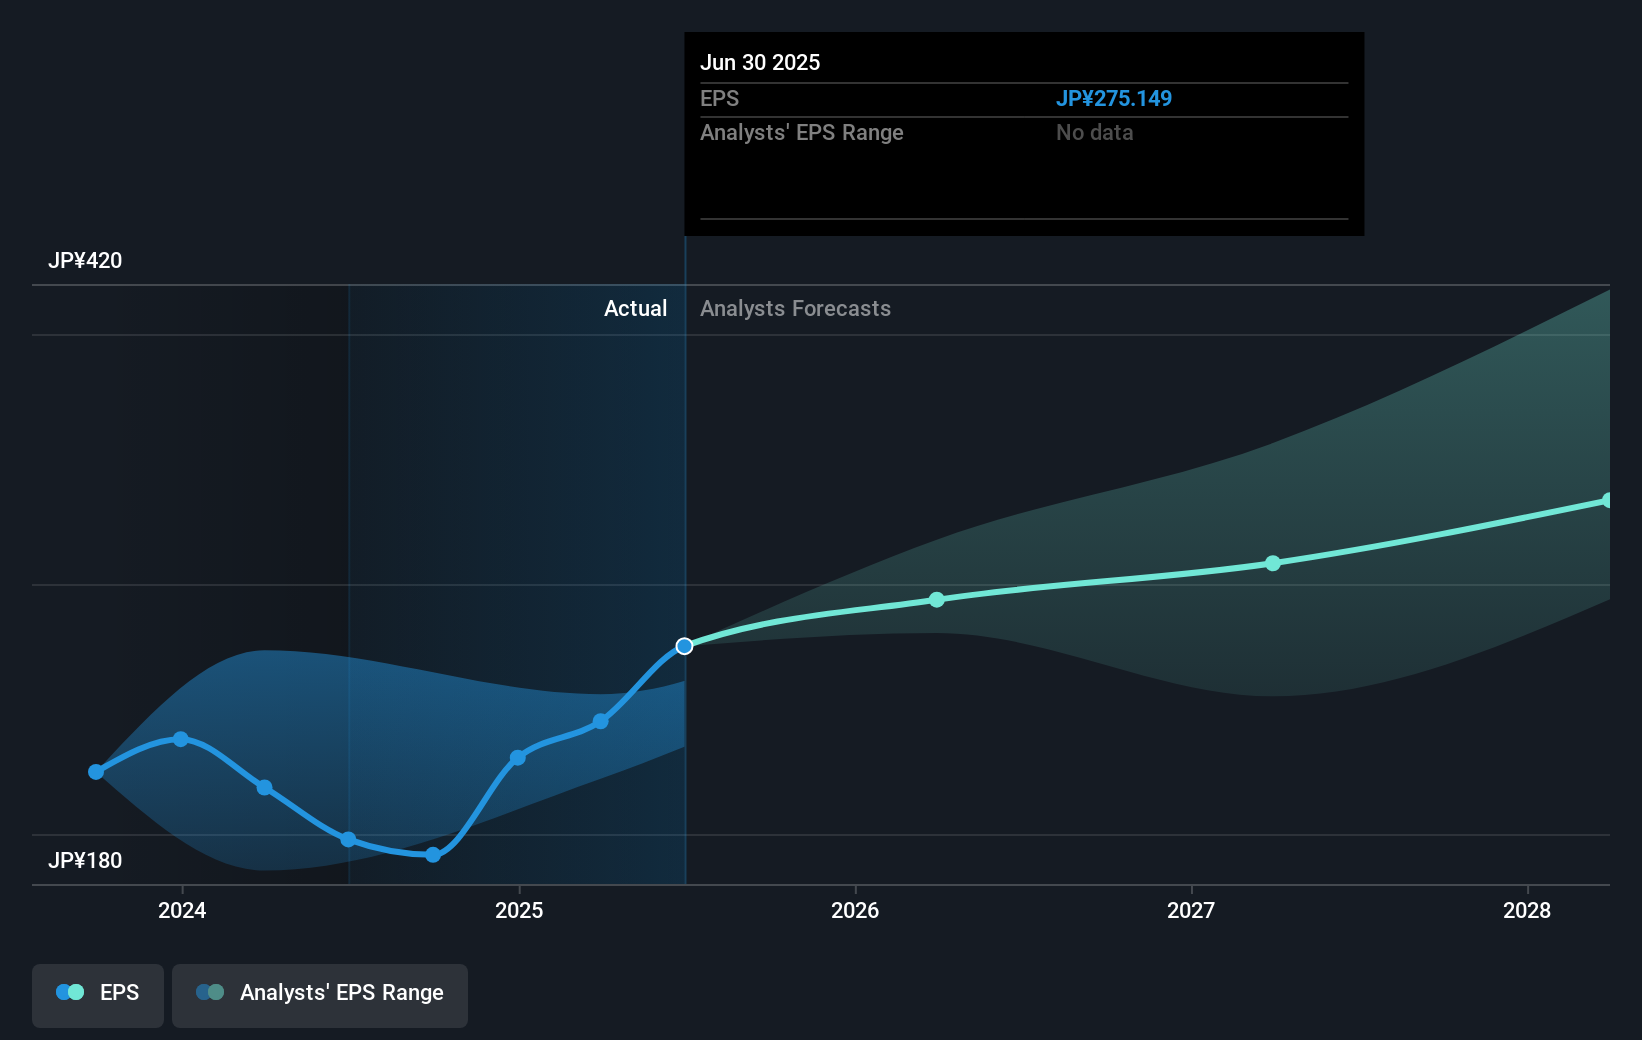Switch to the Analysts Forecasts section
The width and height of the screenshot is (1642, 1040).
click(795, 309)
